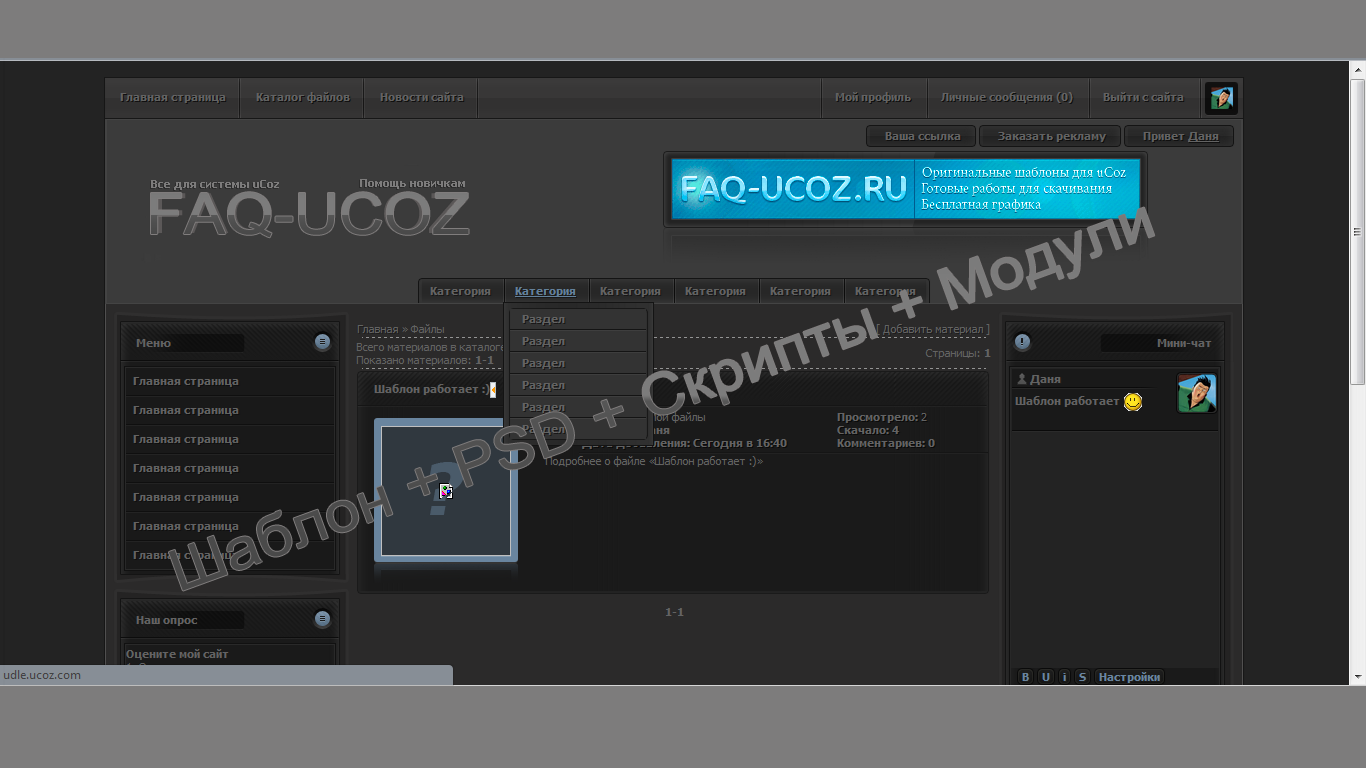Click the vertical scrollbar thumb
The height and width of the screenshot is (768, 1366).
tap(1357, 231)
